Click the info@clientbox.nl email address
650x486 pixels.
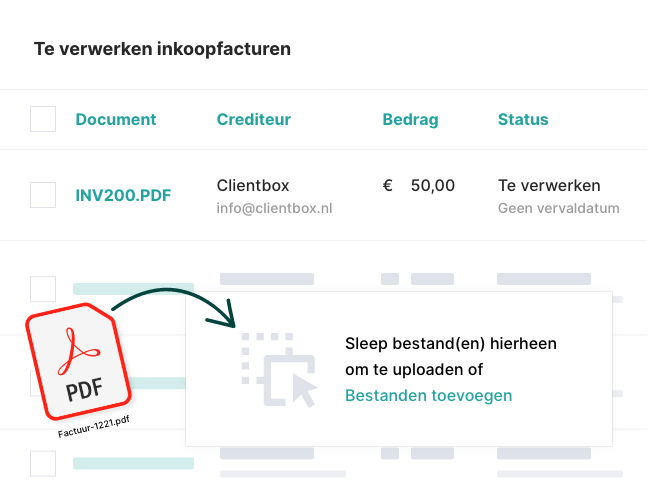pos(274,209)
